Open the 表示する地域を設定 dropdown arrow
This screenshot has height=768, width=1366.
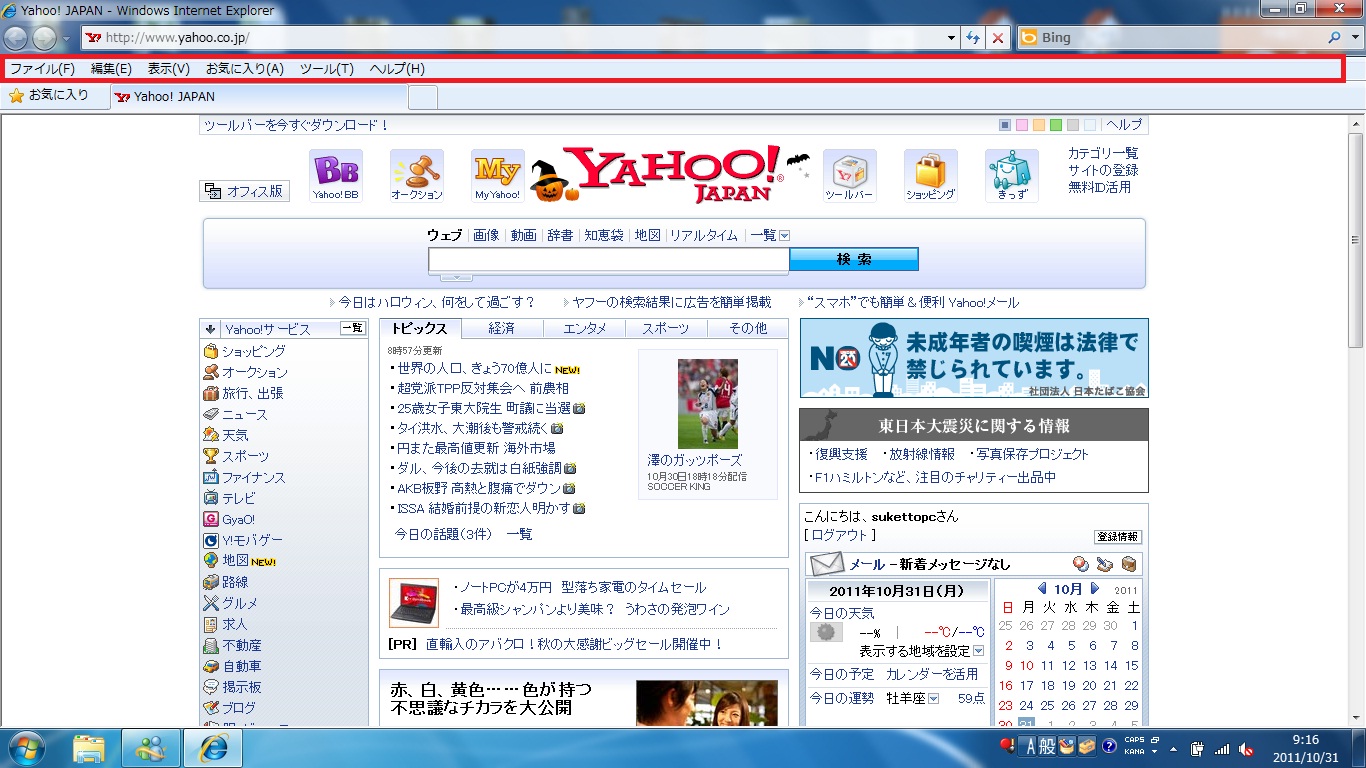coord(978,651)
